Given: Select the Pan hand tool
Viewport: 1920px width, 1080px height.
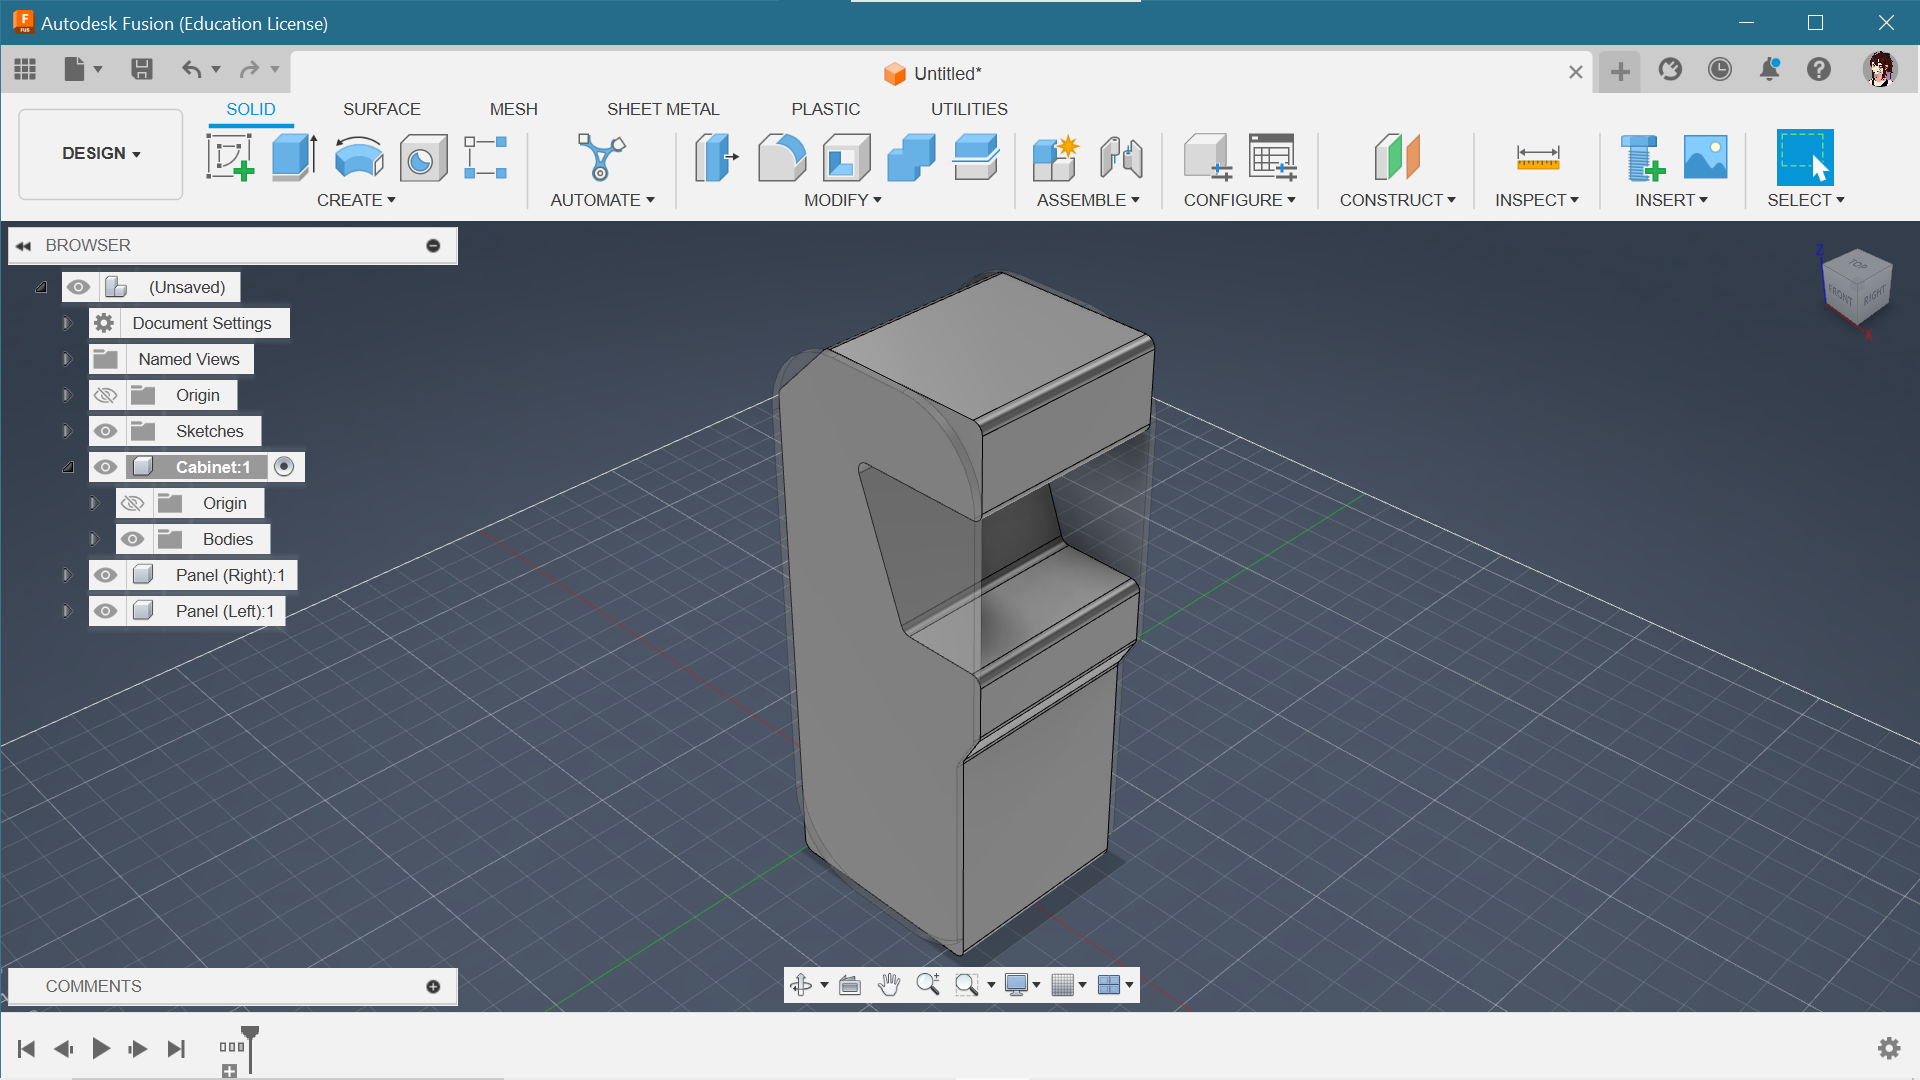Looking at the screenshot, I should 889,985.
